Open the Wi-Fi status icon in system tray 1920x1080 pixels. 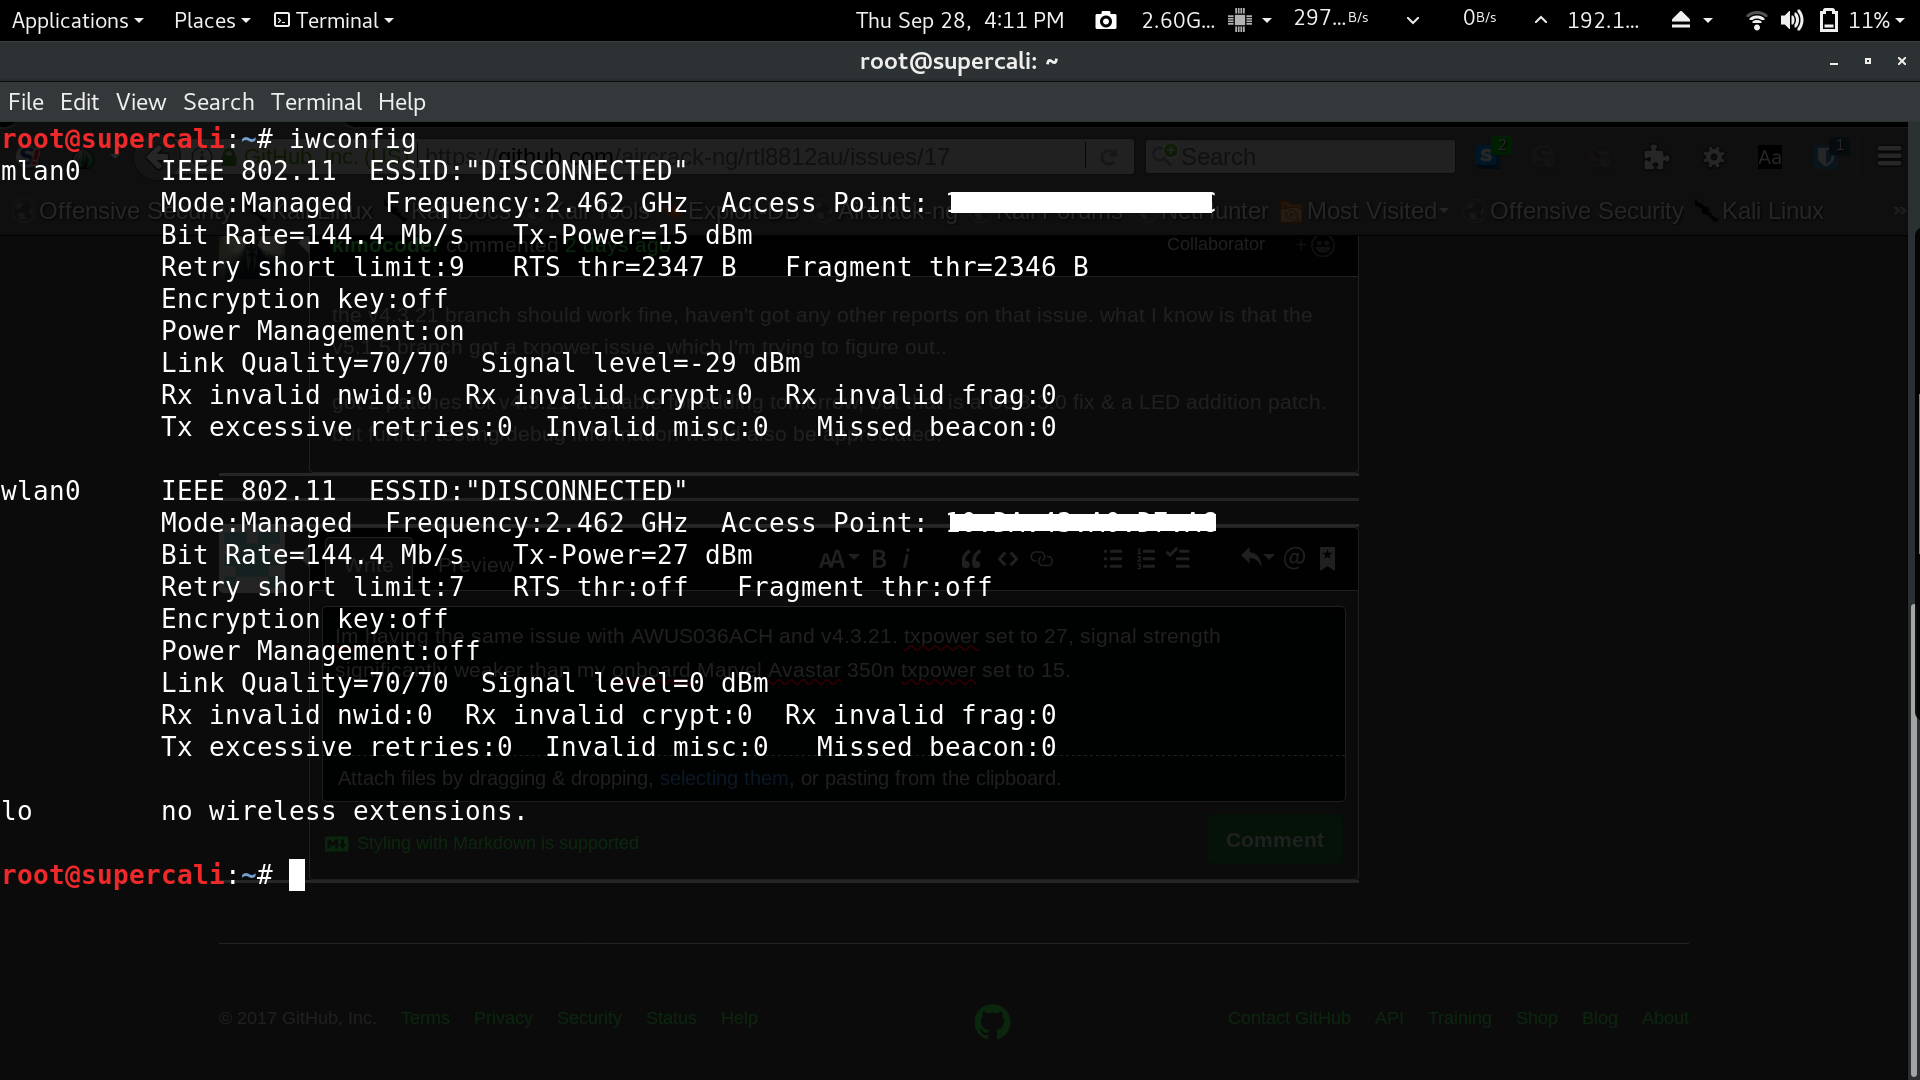click(x=1755, y=20)
